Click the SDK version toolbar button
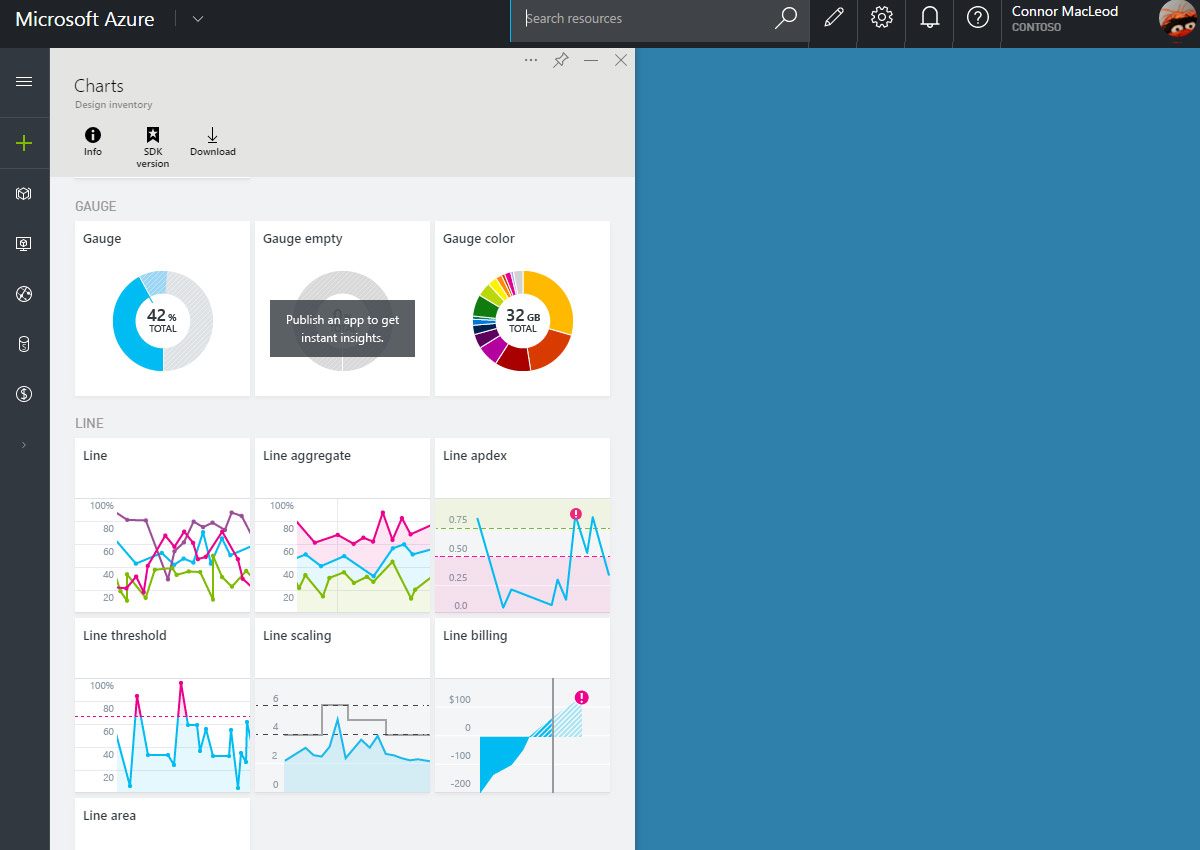The height and width of the screenshot is (850, 1200). [x=152, y=147]
